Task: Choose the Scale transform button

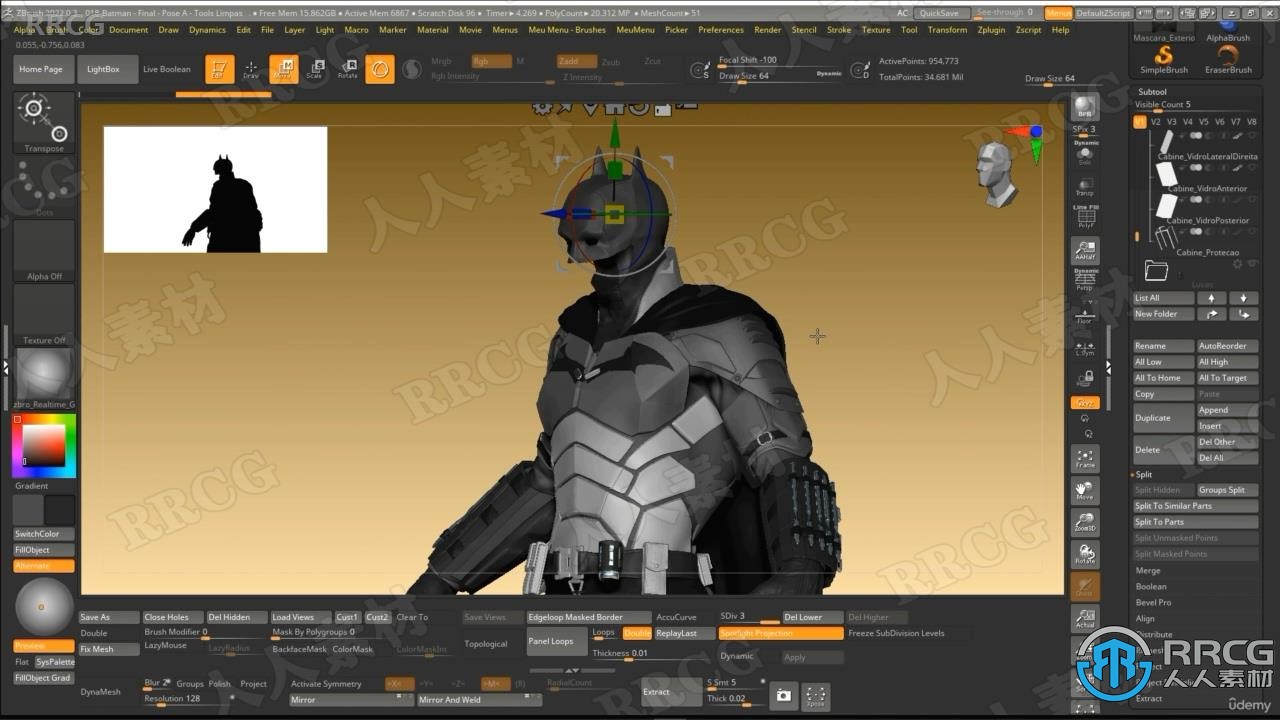Action: (315, 69)
